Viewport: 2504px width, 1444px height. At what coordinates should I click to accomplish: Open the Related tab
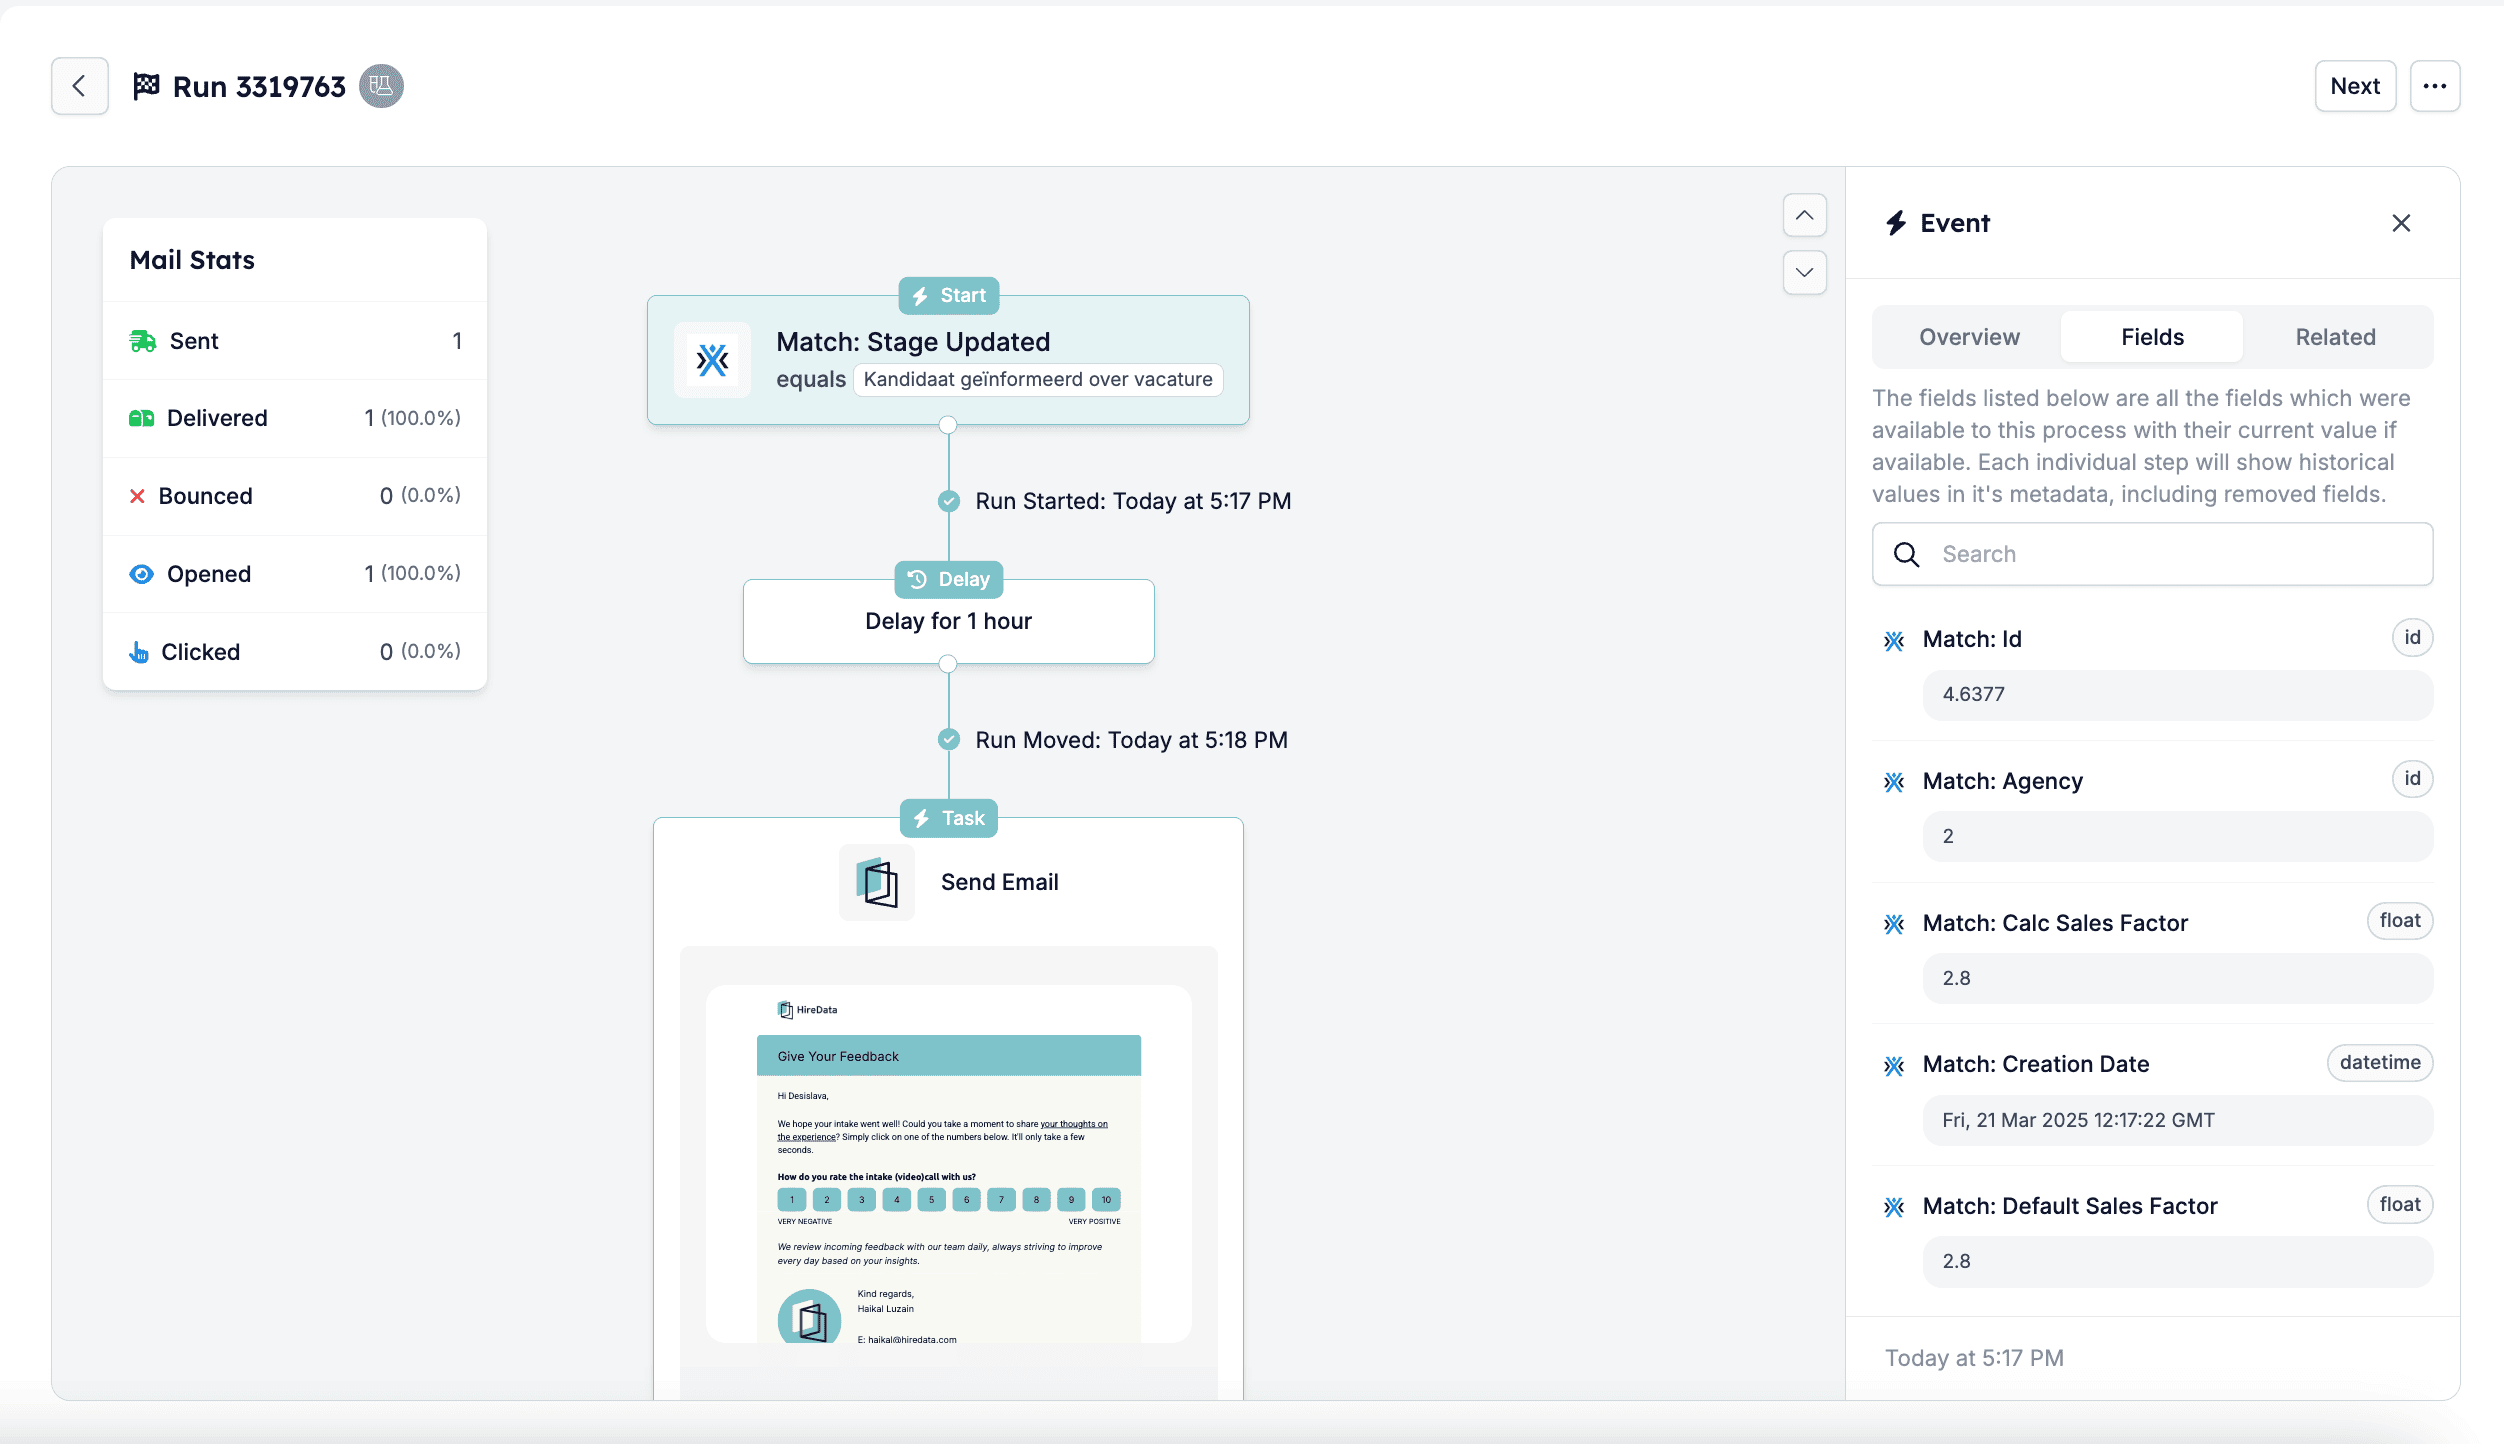(x=2335, y=337)
